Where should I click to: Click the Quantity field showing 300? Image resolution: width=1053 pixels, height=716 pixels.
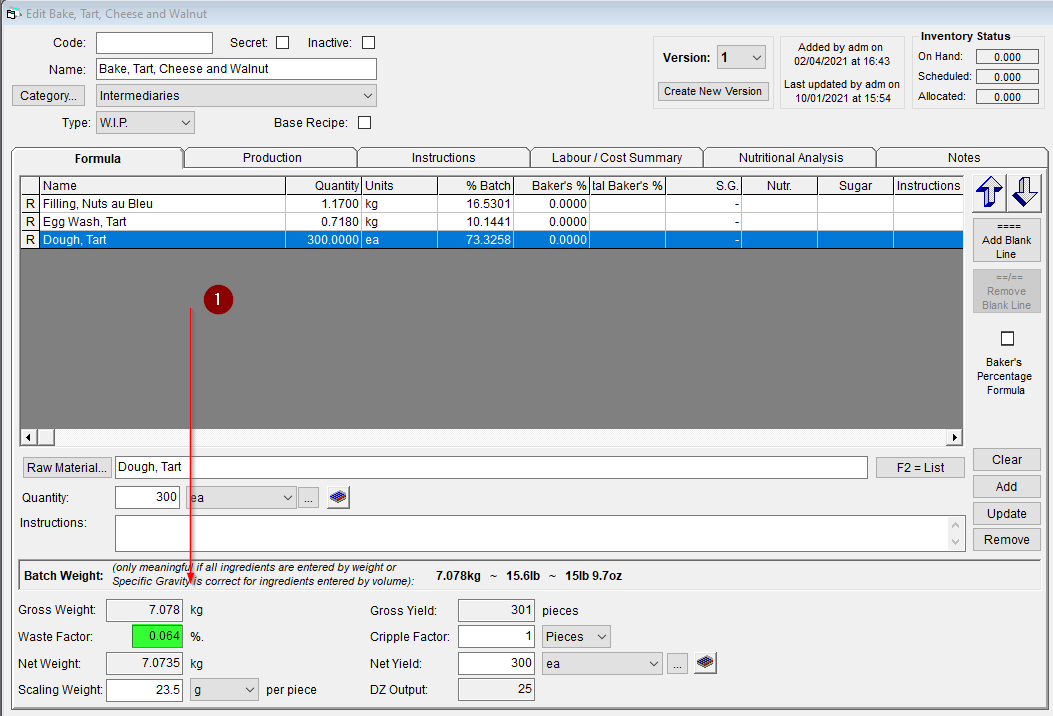point(147,497)
